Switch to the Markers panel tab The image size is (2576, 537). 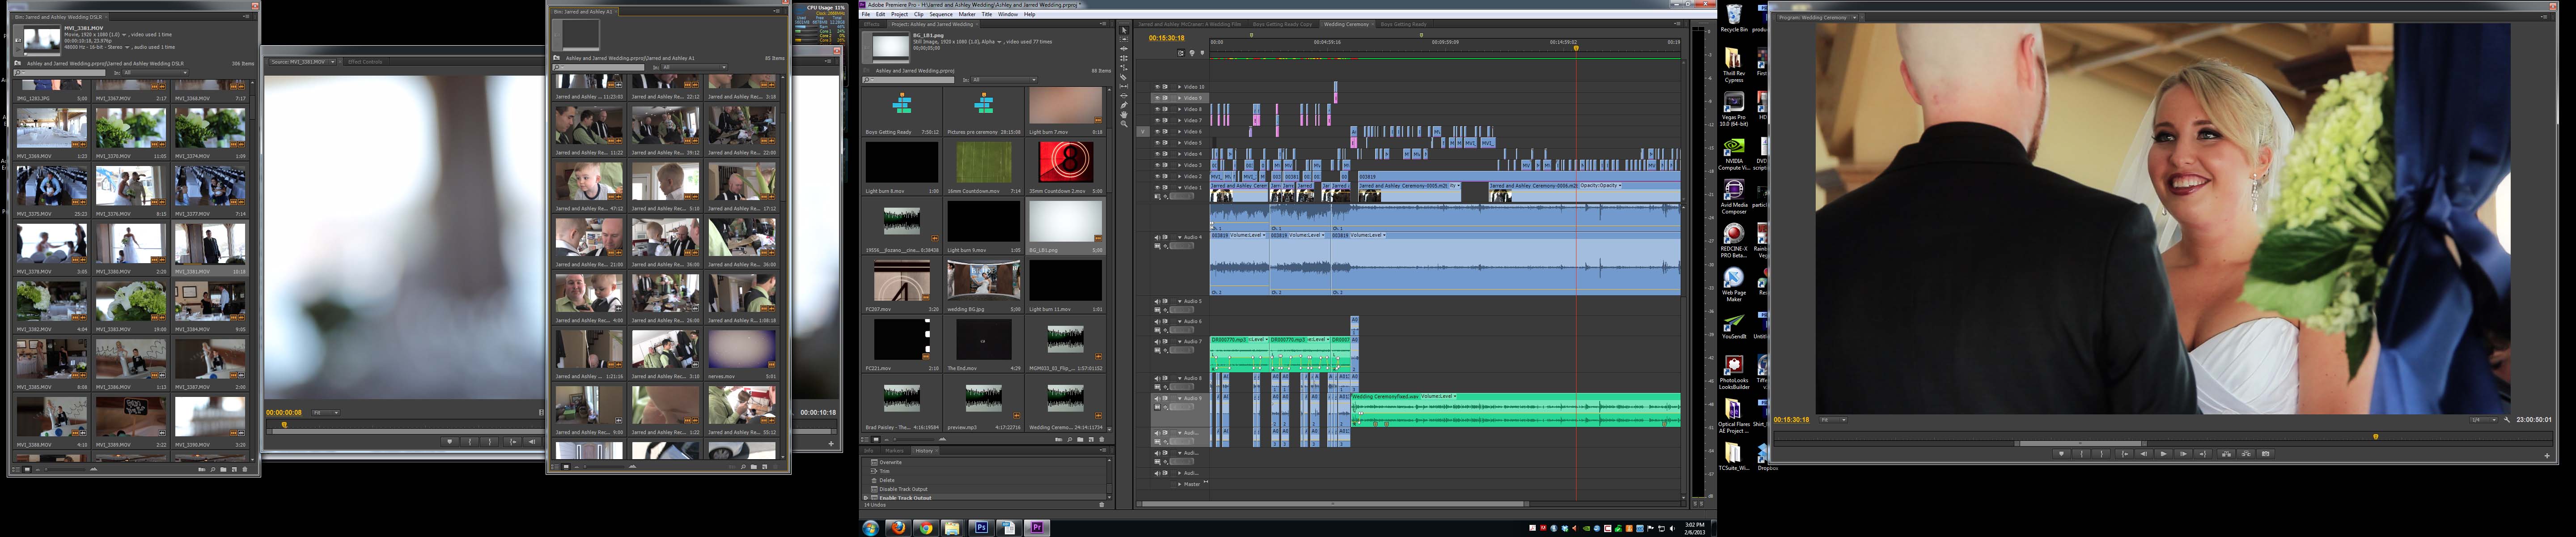[x=895, y=451]
